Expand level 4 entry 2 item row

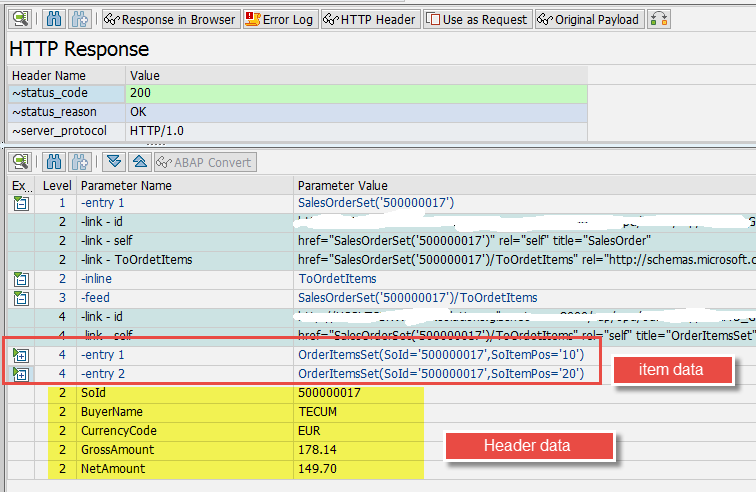point(20,374)
